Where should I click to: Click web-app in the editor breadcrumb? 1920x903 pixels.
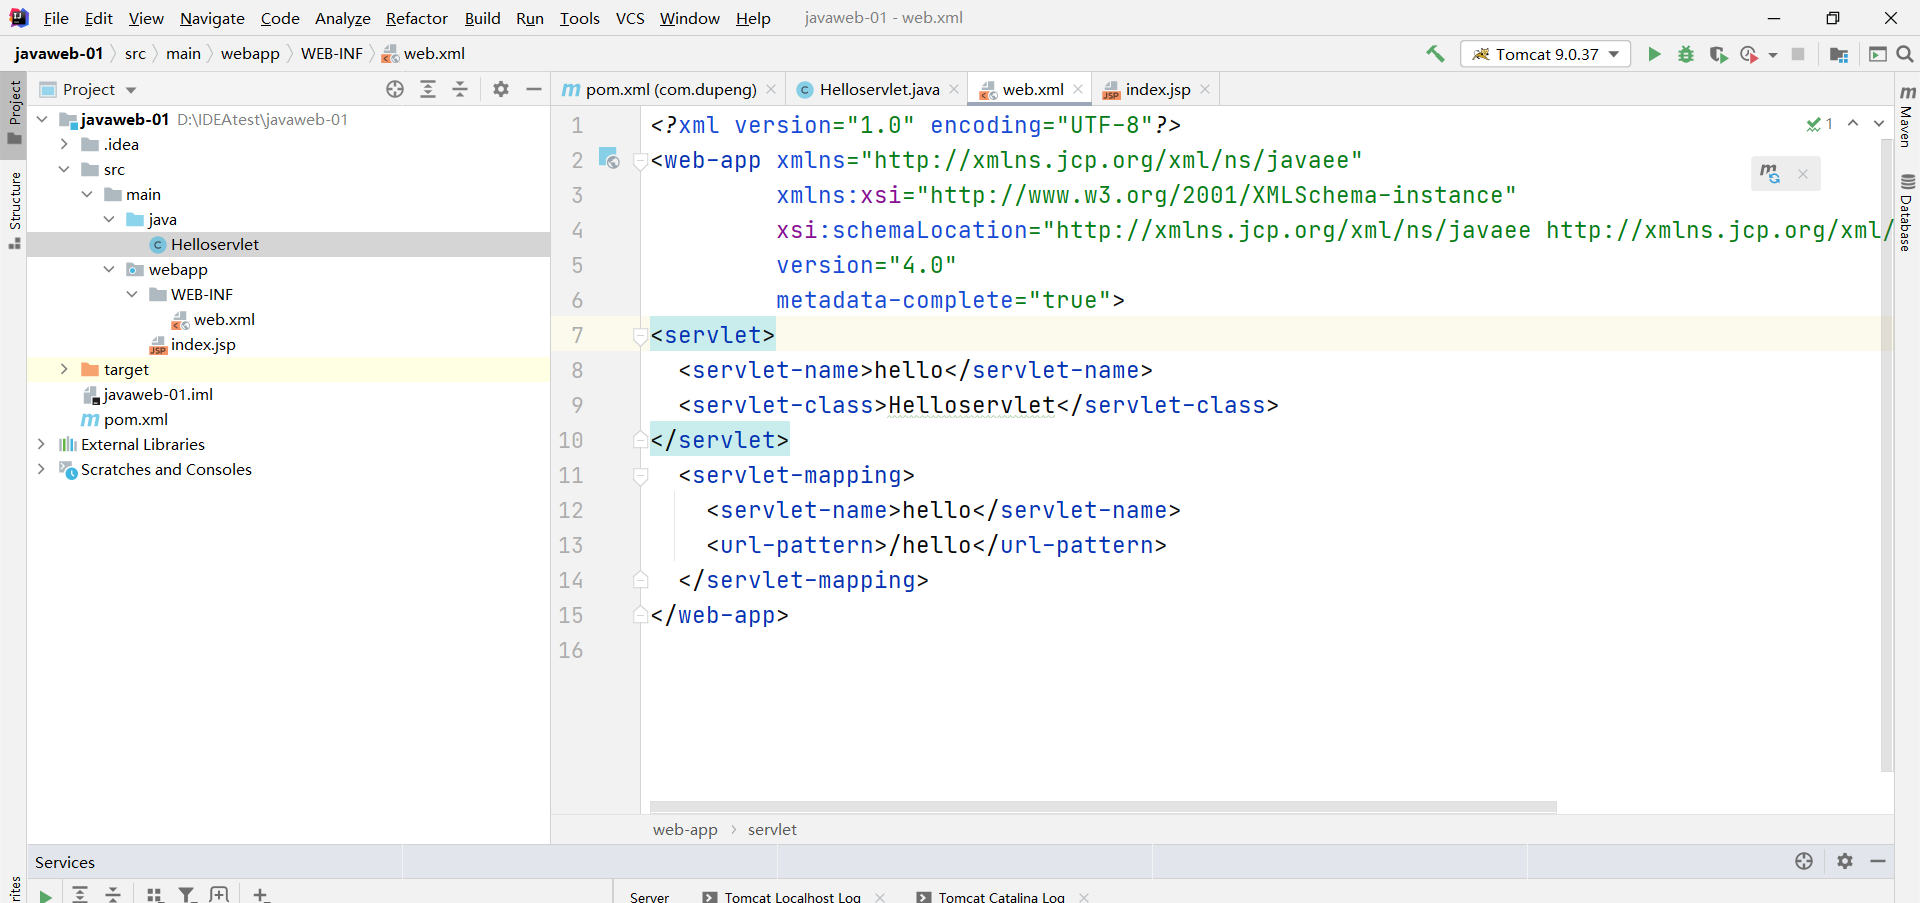click(685, 829)
